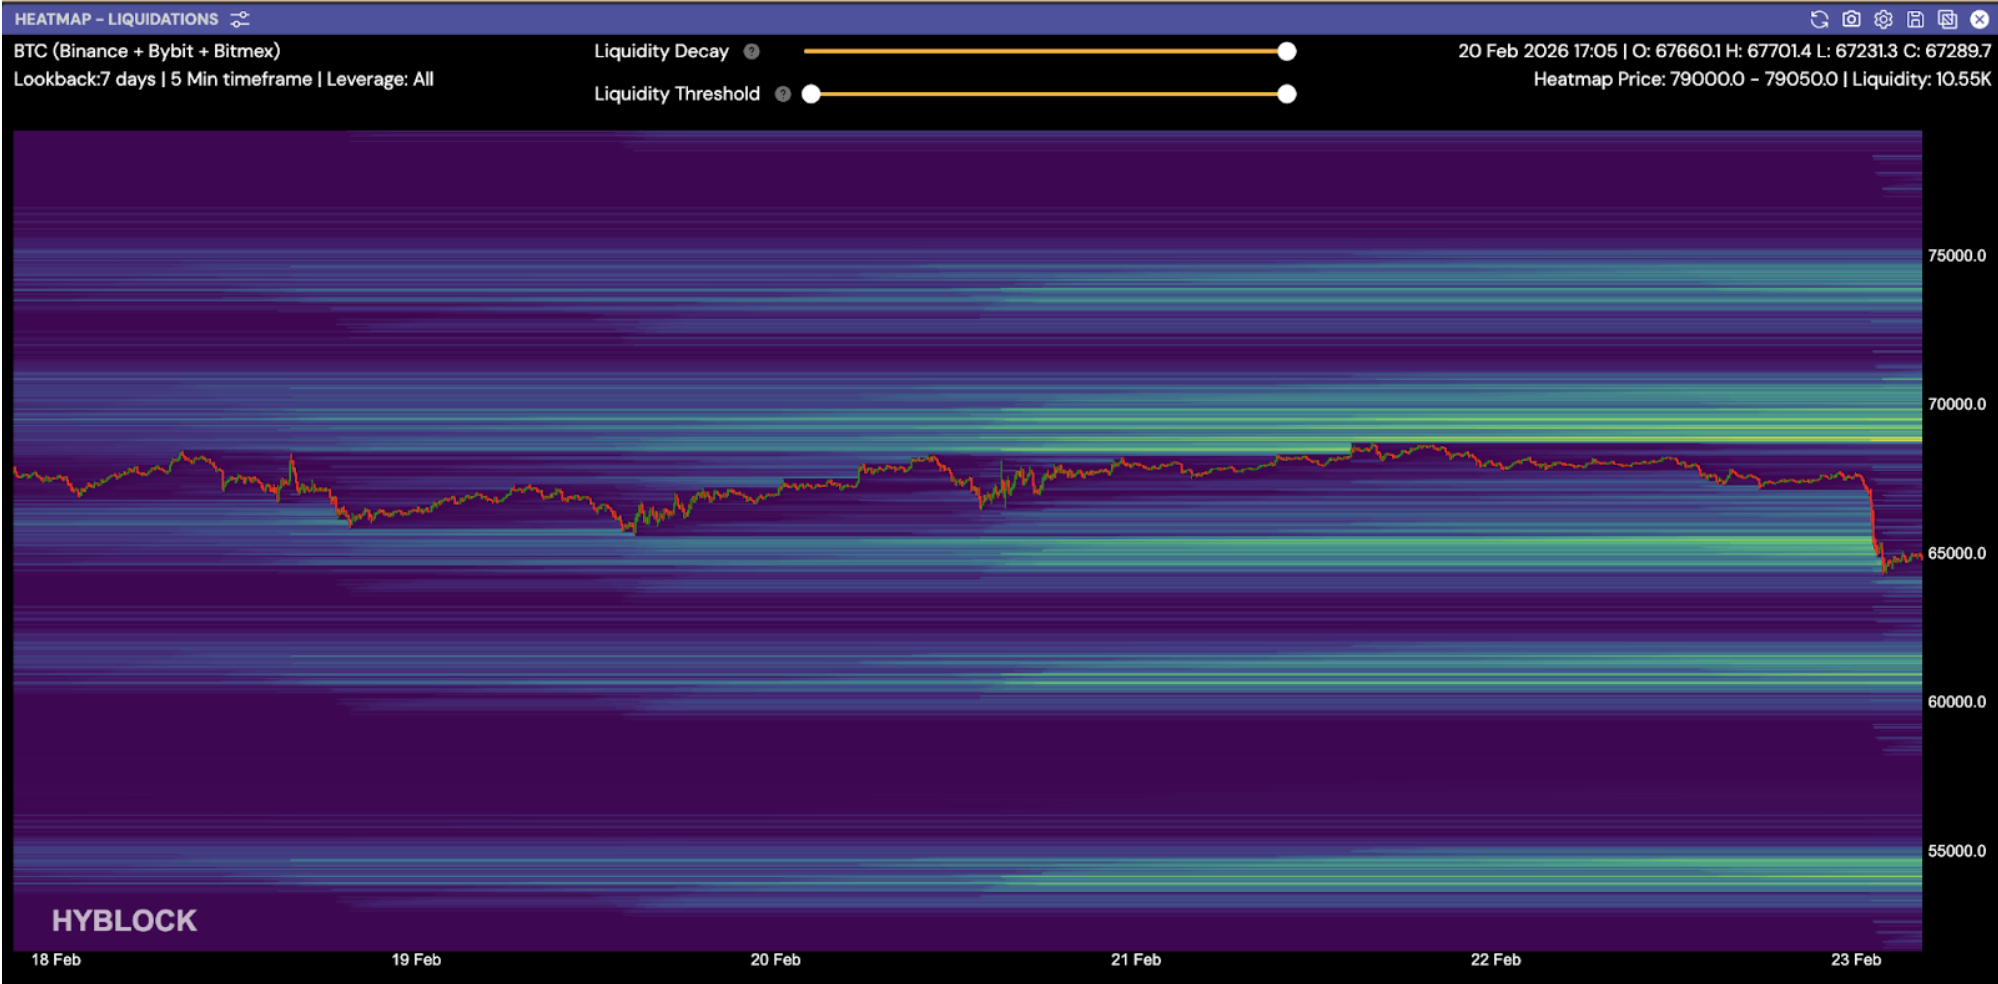Click the 19 Feb date axis label
The width and height of the screenshot is (1998, 984).
[x=416, y=960]
